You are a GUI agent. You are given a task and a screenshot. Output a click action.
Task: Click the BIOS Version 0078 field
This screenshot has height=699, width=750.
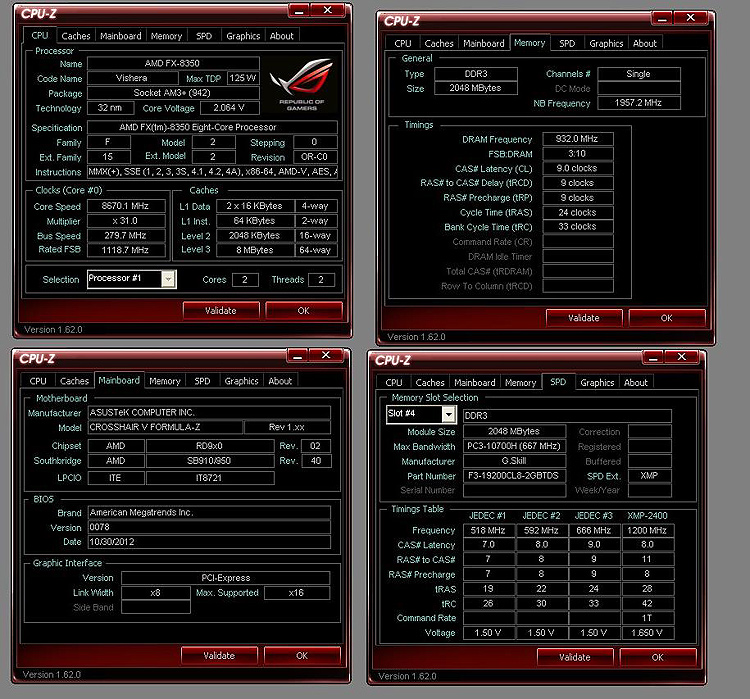pyautogui.click(x=209, y=527)
